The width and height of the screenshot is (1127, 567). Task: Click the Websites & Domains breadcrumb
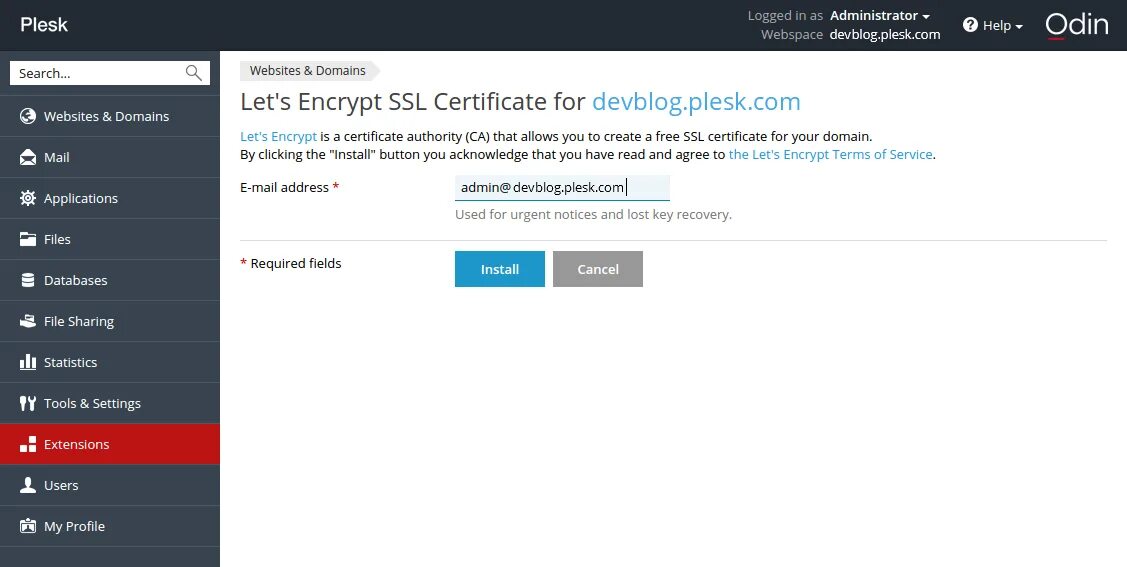coord(307,71)
